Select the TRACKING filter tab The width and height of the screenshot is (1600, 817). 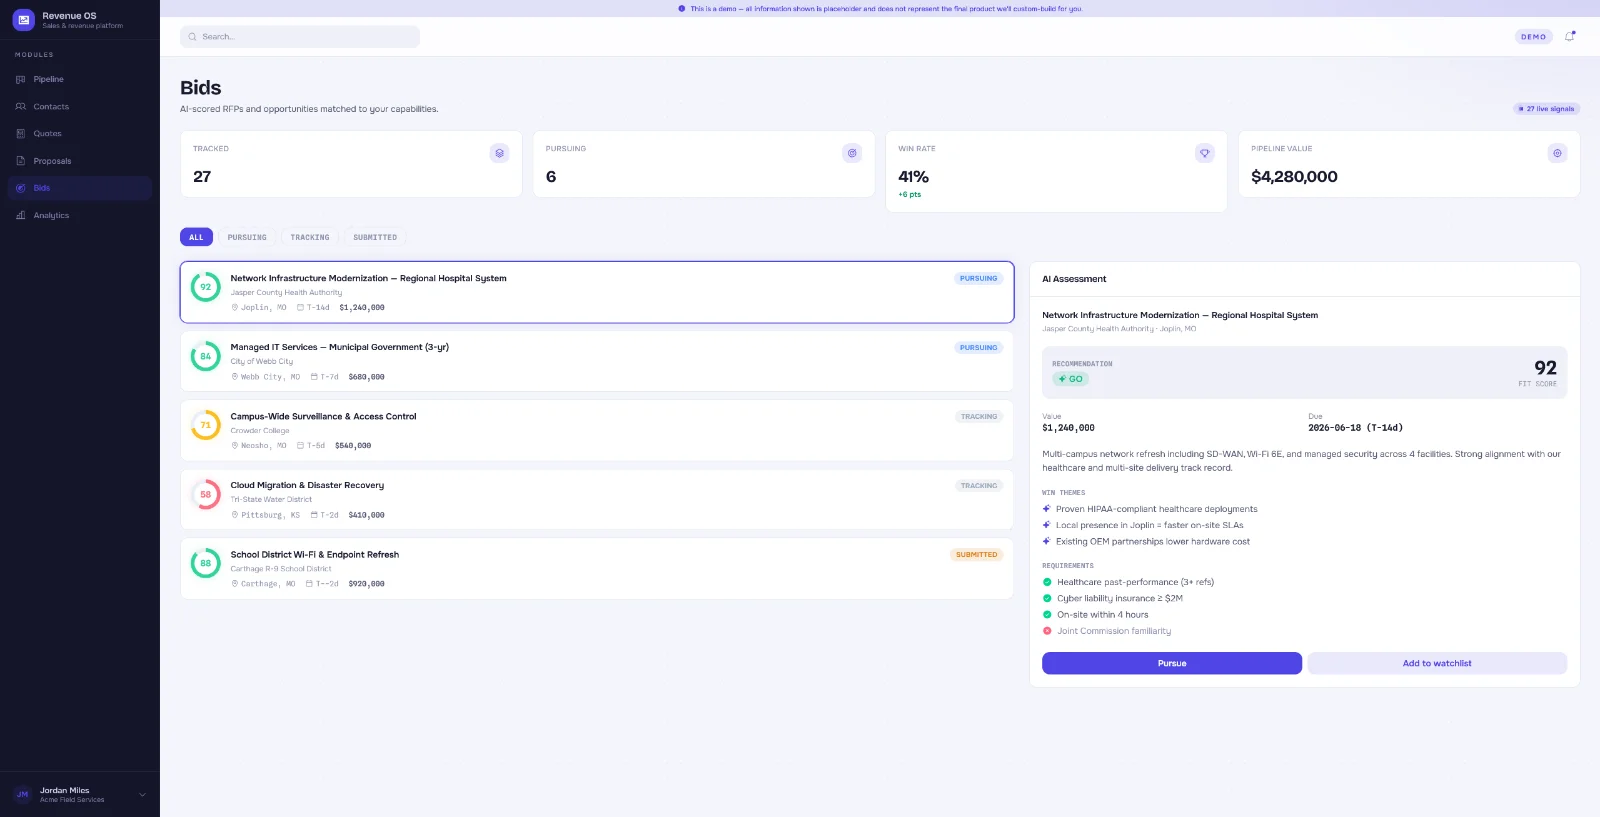click(310, 237)
